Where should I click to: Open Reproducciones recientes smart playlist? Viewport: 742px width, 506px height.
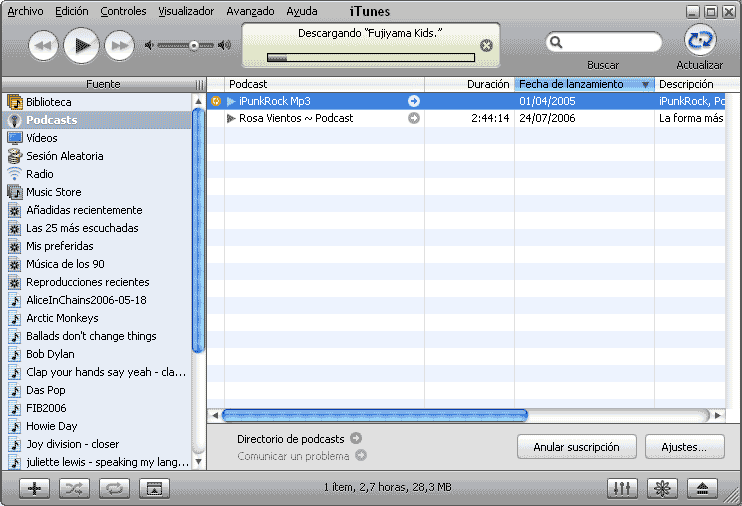[x=97, y=282]
